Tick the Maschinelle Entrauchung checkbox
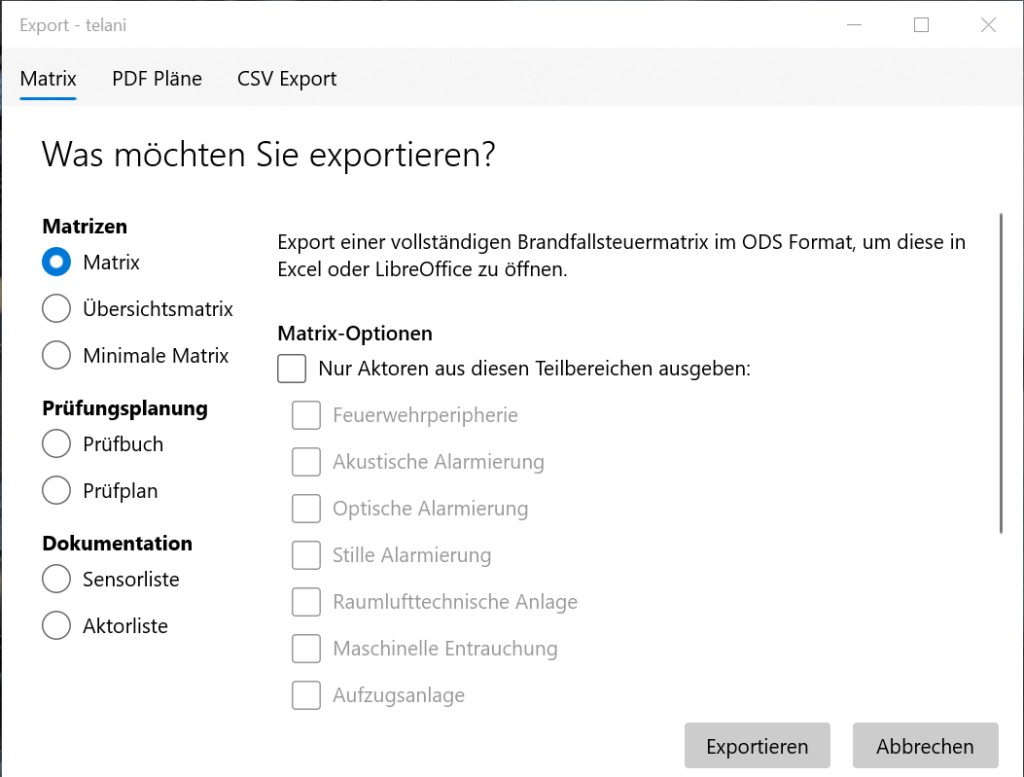Image resolution: width=1024 pixels, height=777 pixels. click(306, 648)
